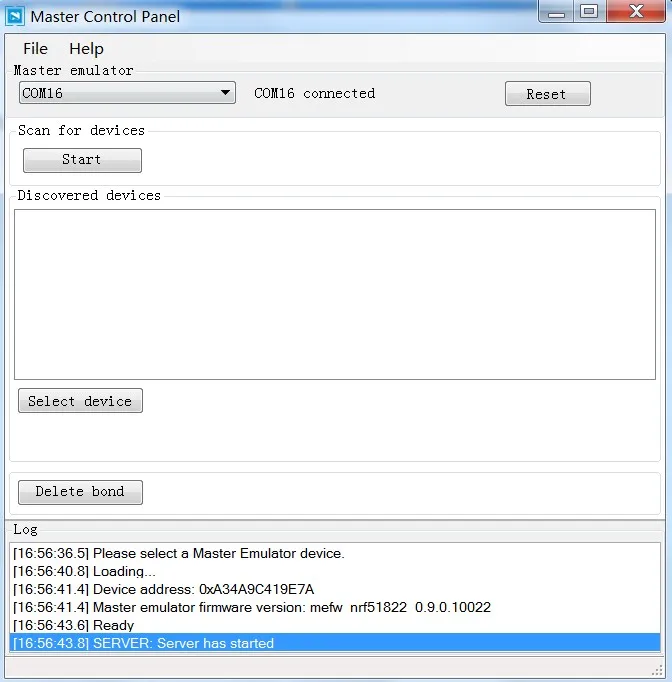672x682 pixels.
Task: Click the 'COM16 connected' status text
Action: click(x=314, y=93)
